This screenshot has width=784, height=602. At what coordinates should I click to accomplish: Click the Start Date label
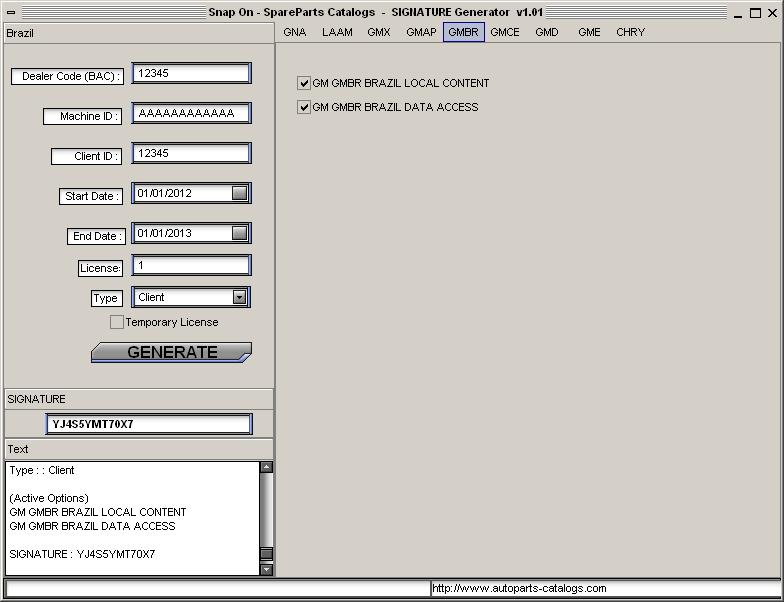90,196
